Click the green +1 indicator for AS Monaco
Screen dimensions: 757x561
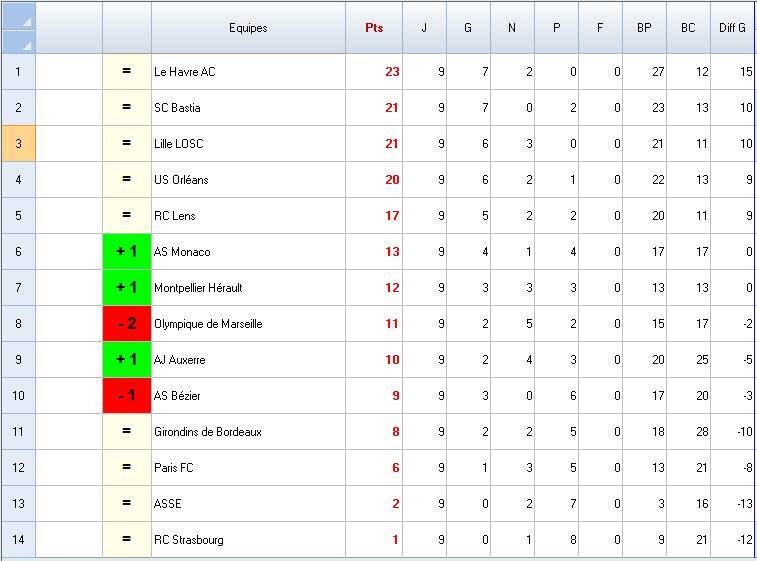pyautogui.click(x=127, y=252)
